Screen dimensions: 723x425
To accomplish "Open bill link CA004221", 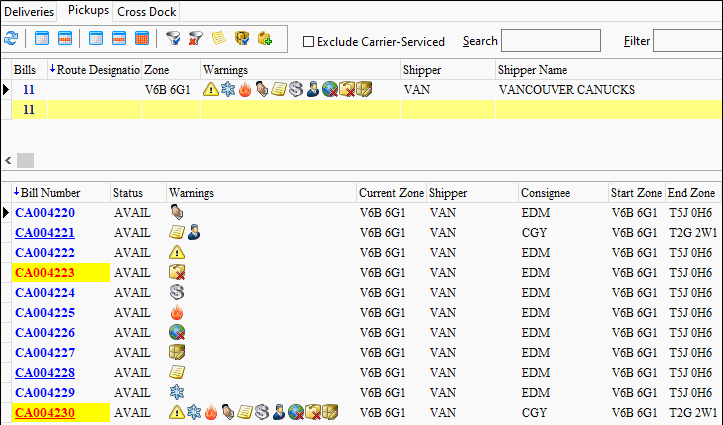I will pos(45,232).
